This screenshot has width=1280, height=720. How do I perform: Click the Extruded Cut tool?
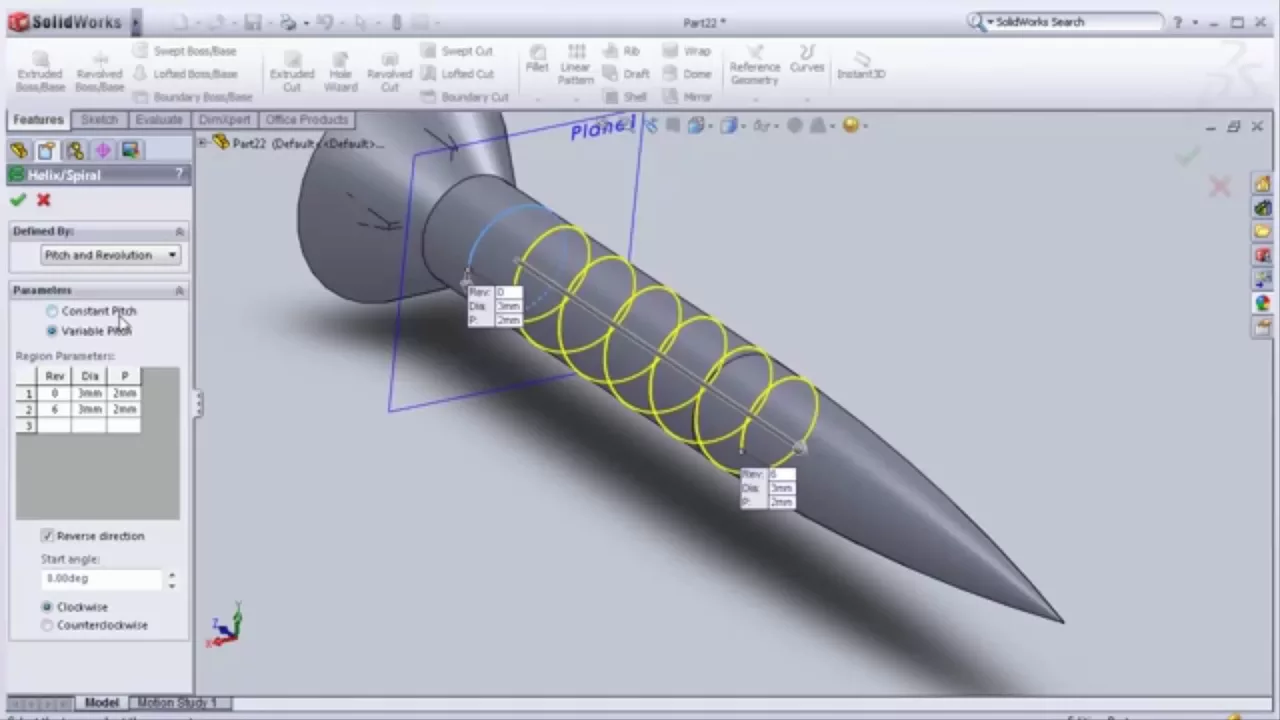pyautogui.click(x=291, y=72)
